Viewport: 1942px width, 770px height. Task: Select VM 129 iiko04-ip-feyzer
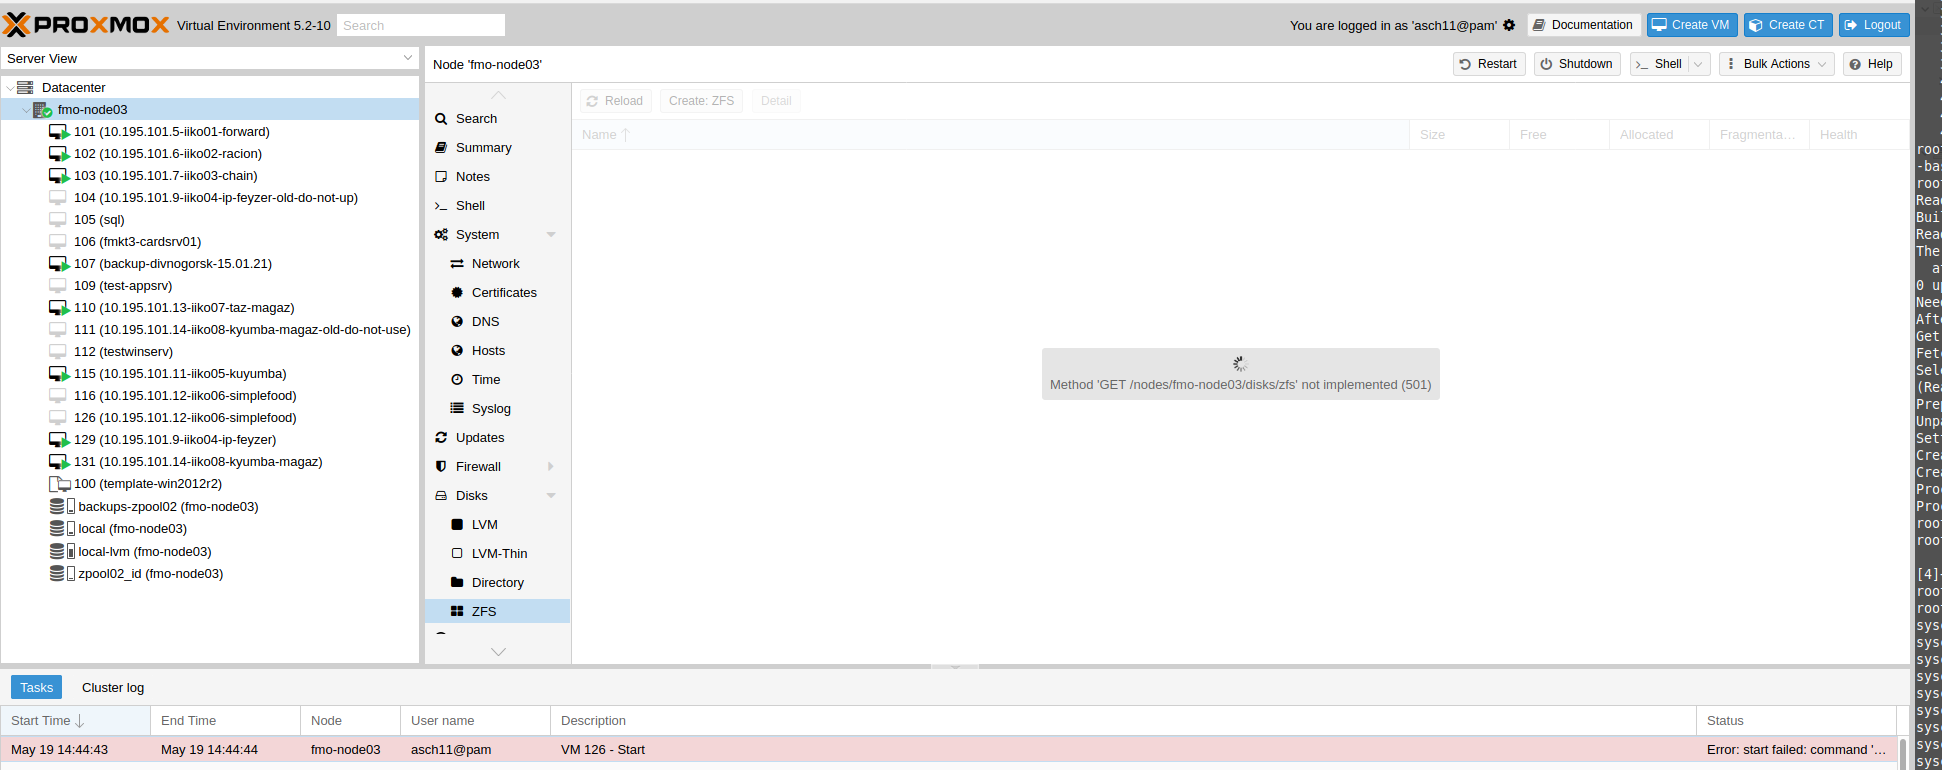[x=210, y=440]
